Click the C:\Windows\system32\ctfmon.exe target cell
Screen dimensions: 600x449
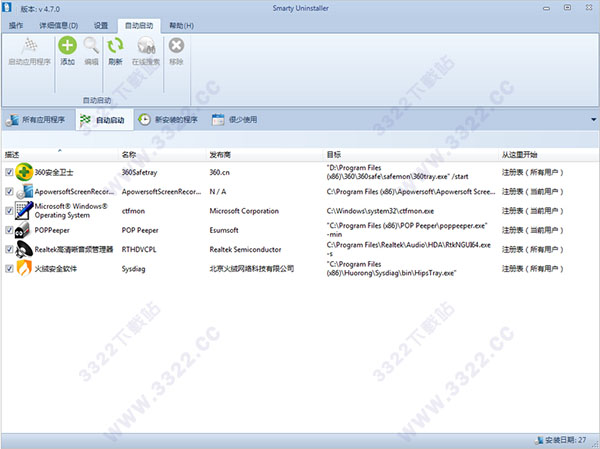(x=380, y=211)
